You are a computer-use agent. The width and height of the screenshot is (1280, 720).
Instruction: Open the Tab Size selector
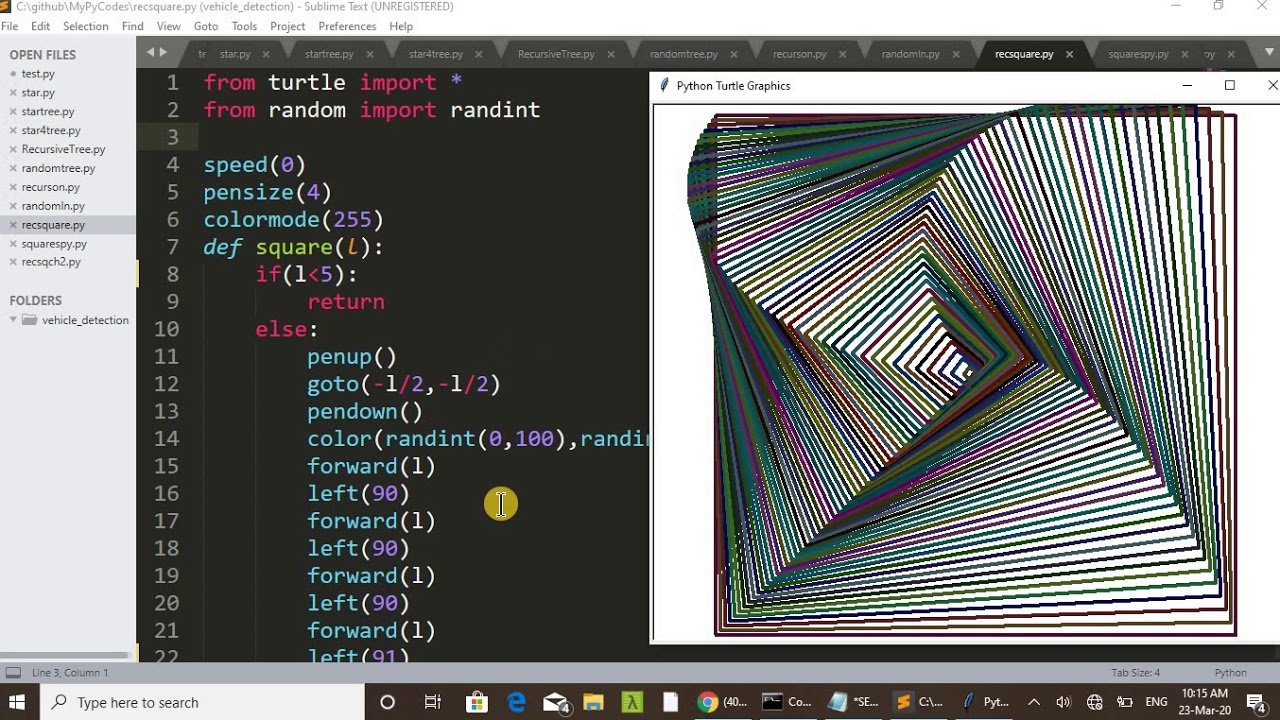(1135, 673)
